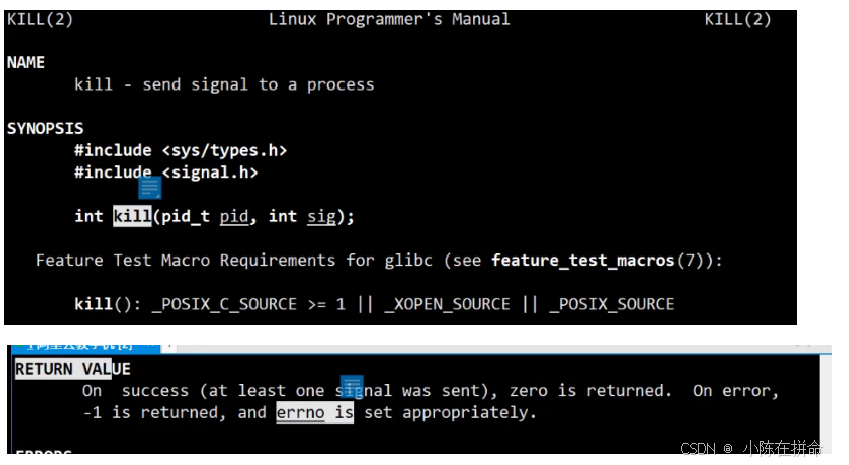Click the 'NAME' section heading

[26, 62]
